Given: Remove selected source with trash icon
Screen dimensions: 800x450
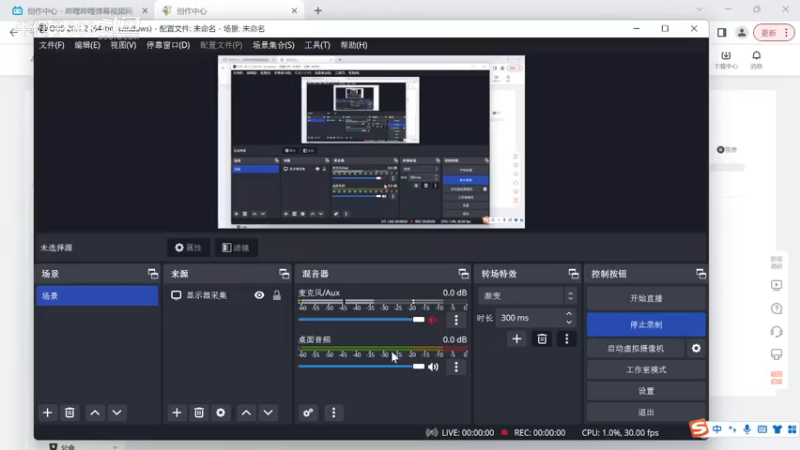Looking at the screenshot, I should (199, 412).
